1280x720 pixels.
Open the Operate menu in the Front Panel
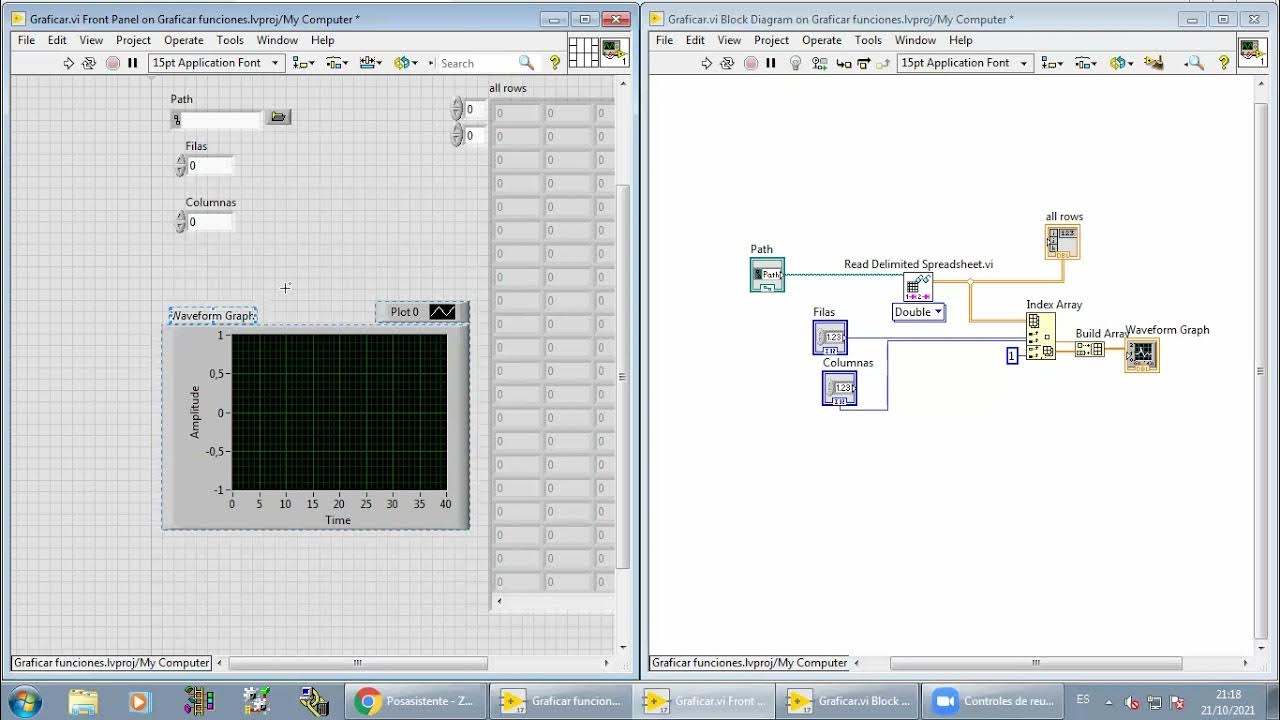tap(183, 40)
